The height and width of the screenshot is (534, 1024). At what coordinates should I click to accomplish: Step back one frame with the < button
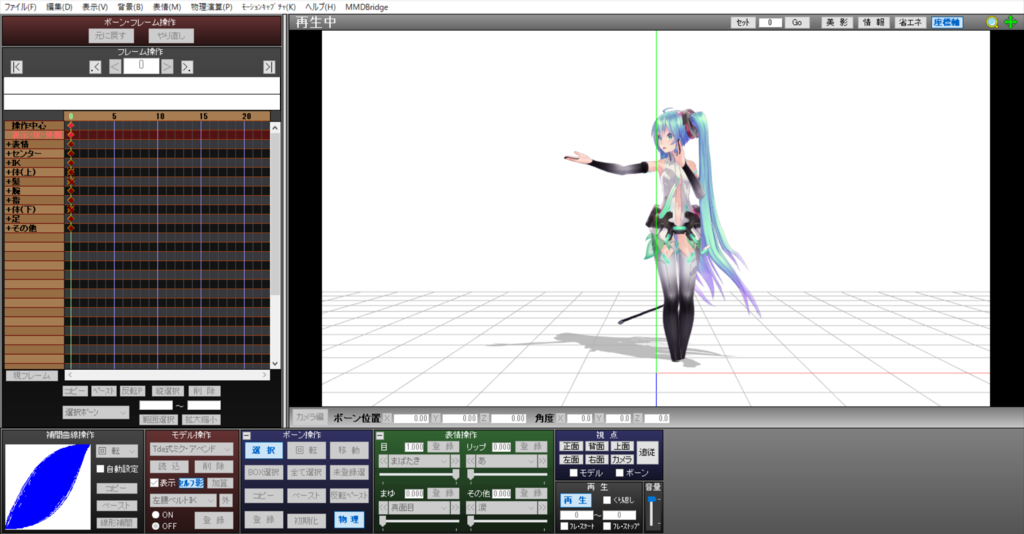click(x=115, y=67)
